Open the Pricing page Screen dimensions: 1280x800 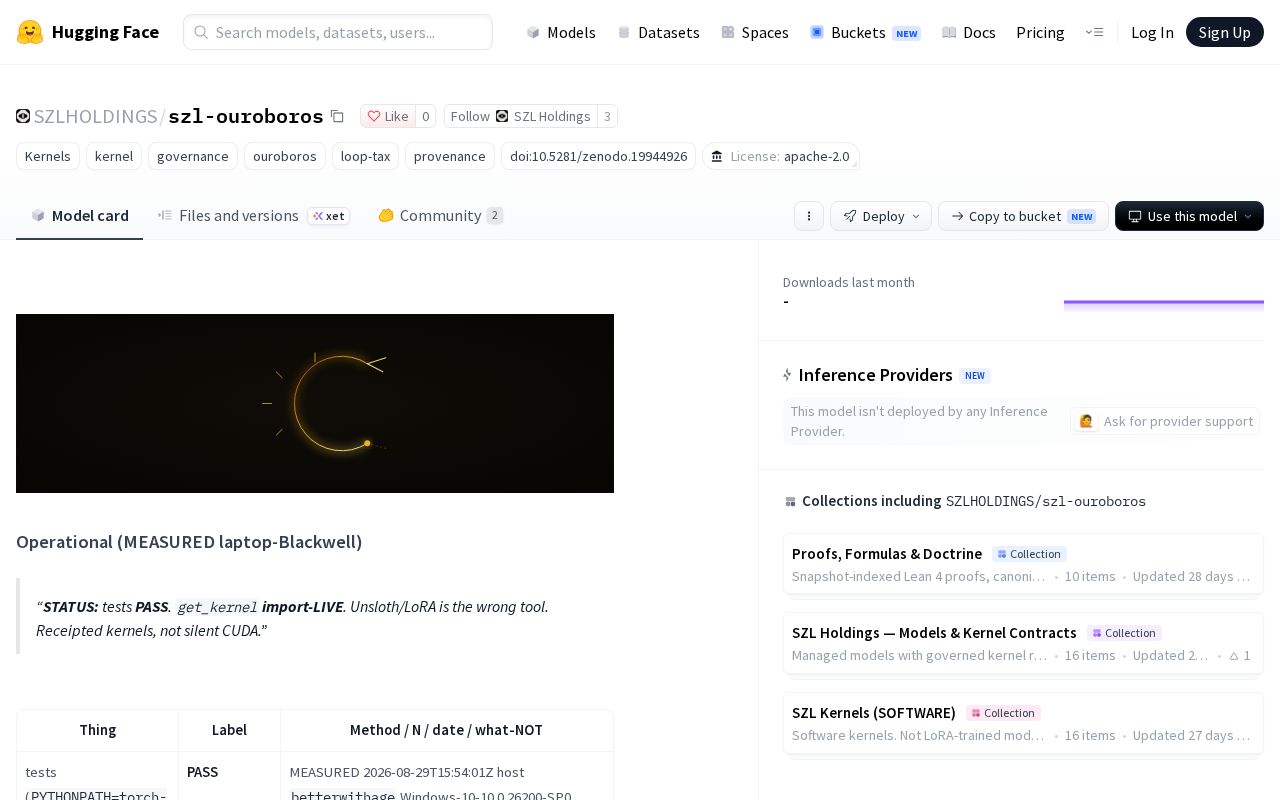tap(1040, 32)
